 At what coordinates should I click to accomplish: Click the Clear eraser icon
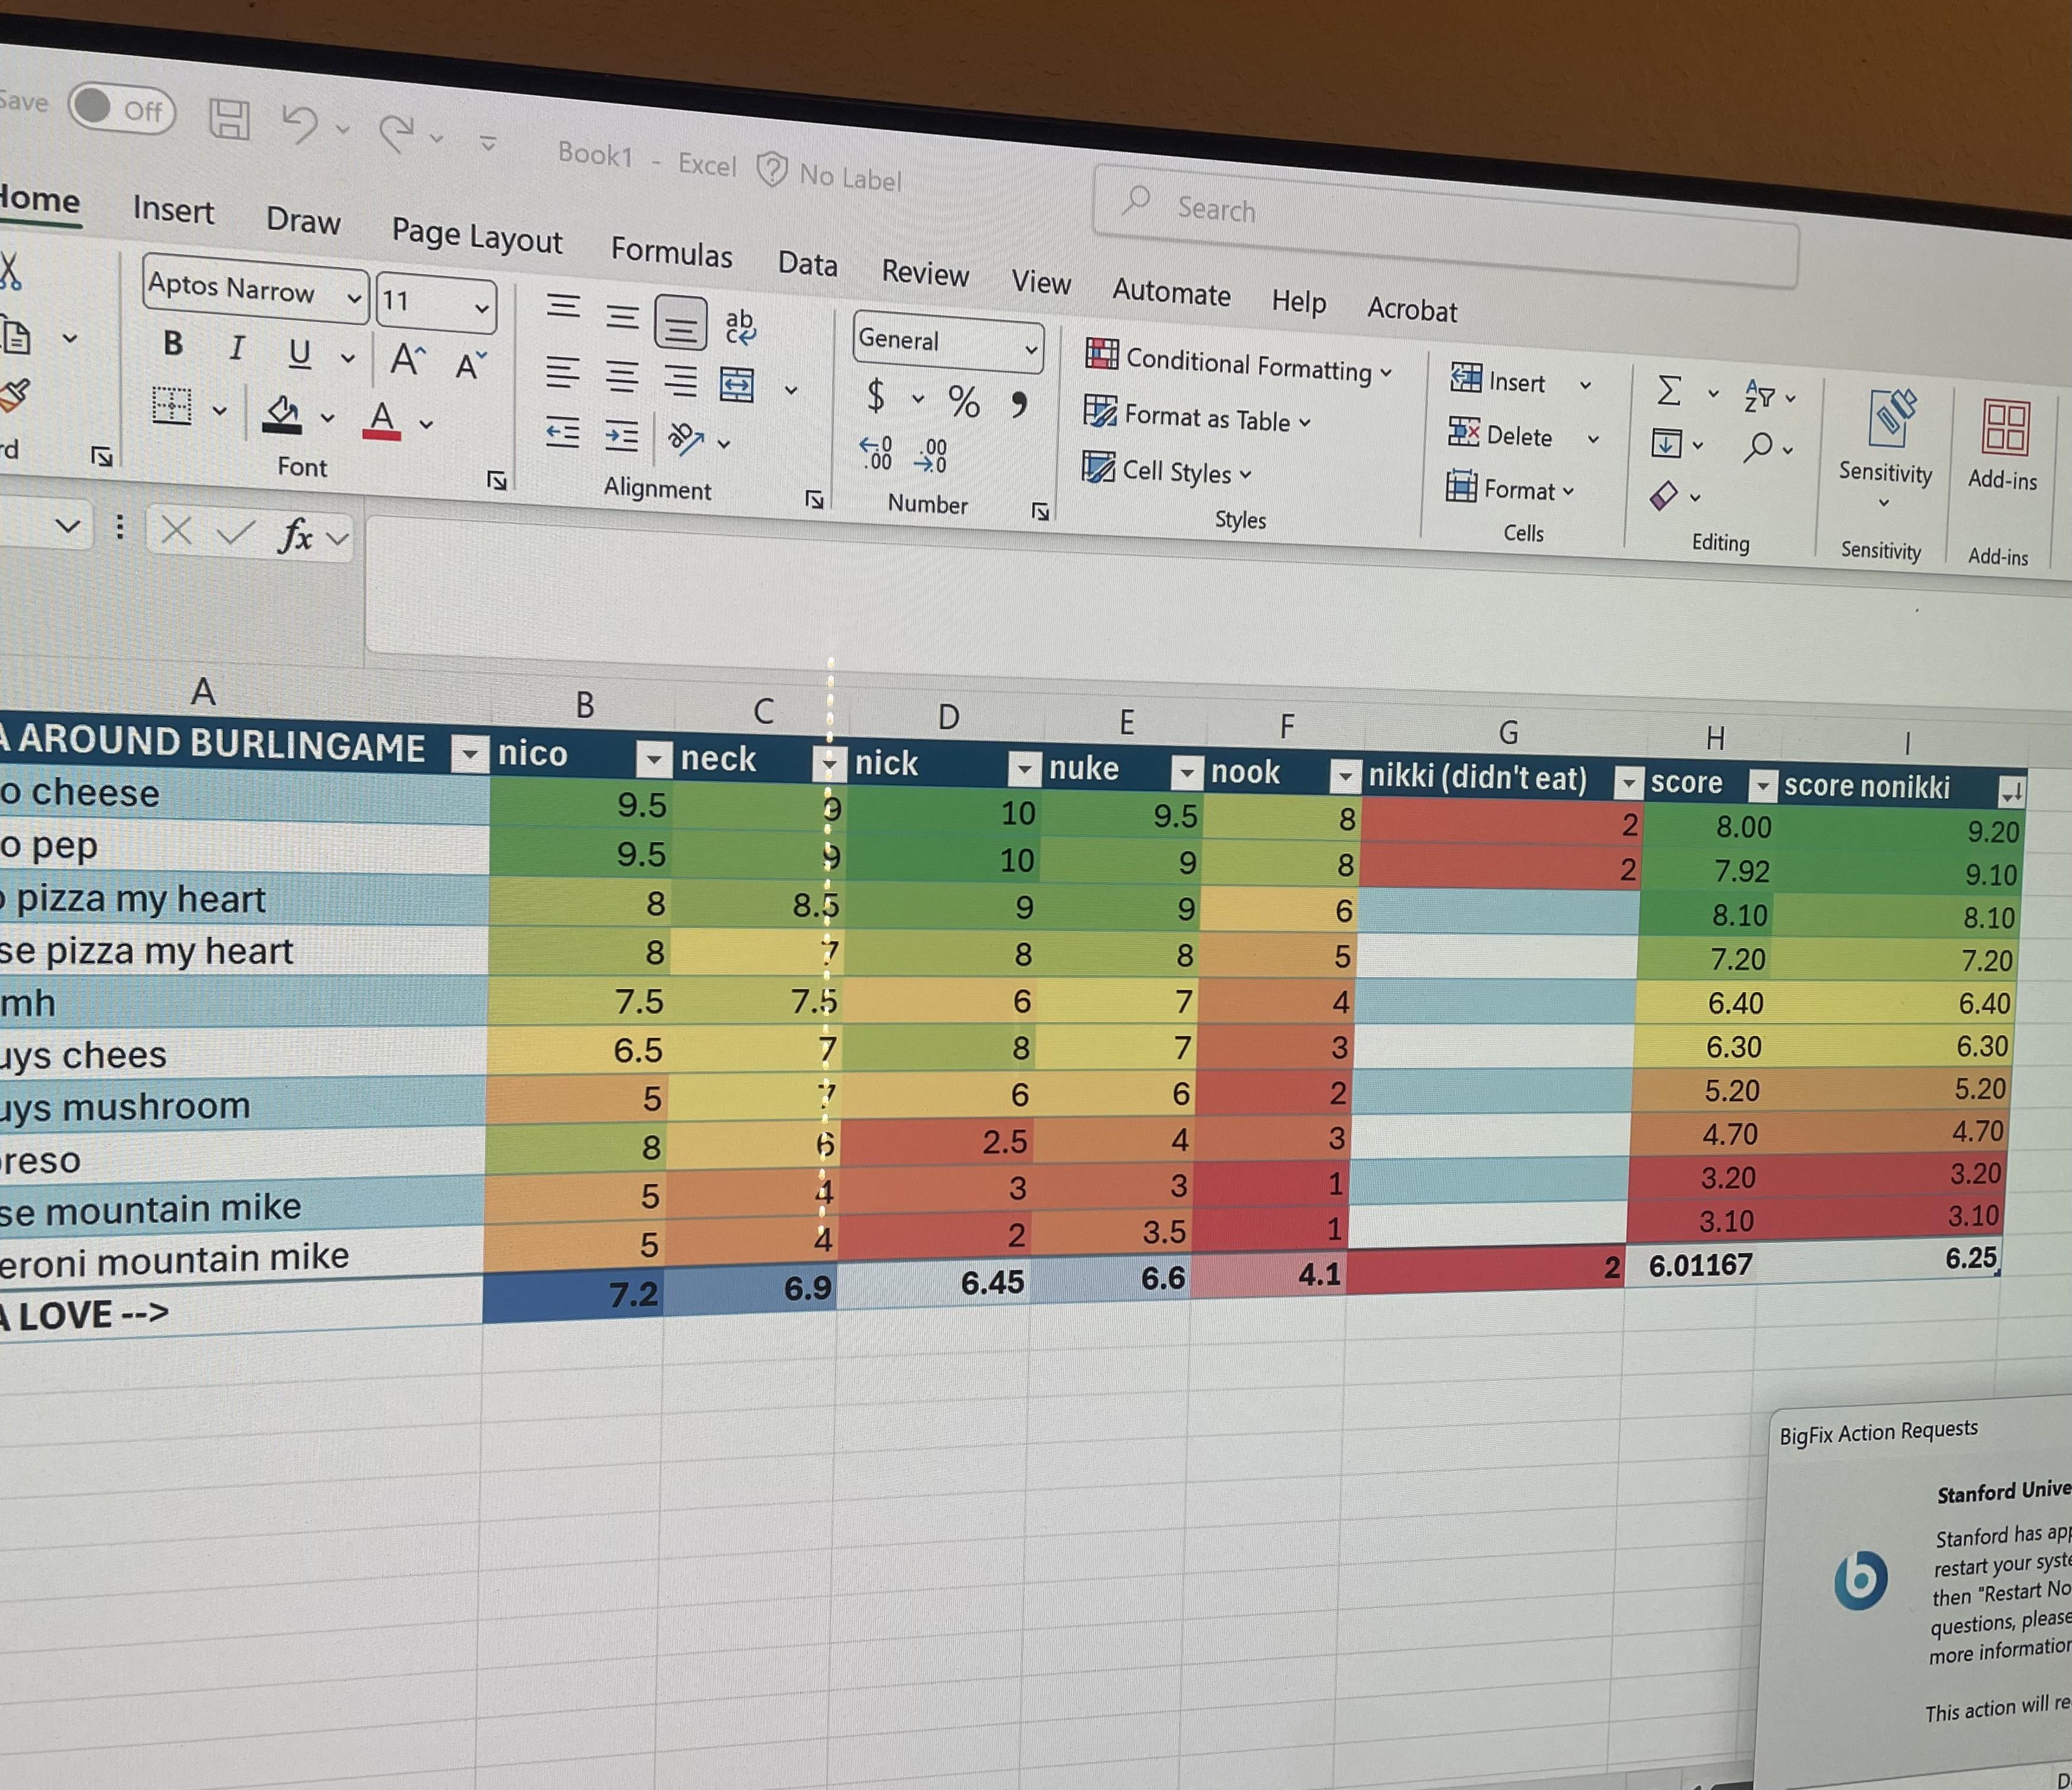1663,495
